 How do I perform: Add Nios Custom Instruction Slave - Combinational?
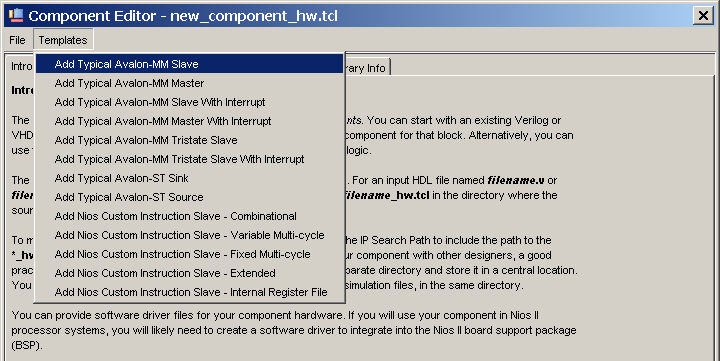(190, 216)
